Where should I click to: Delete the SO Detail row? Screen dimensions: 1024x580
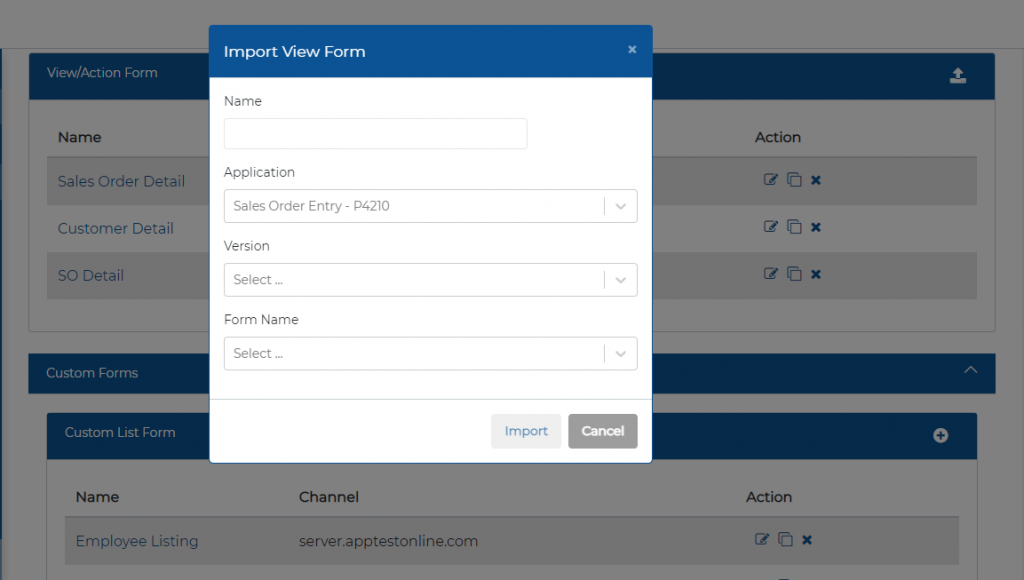point(816,274)
